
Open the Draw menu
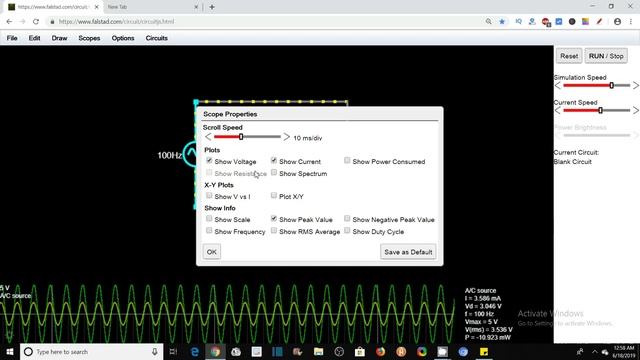[59, 38]
